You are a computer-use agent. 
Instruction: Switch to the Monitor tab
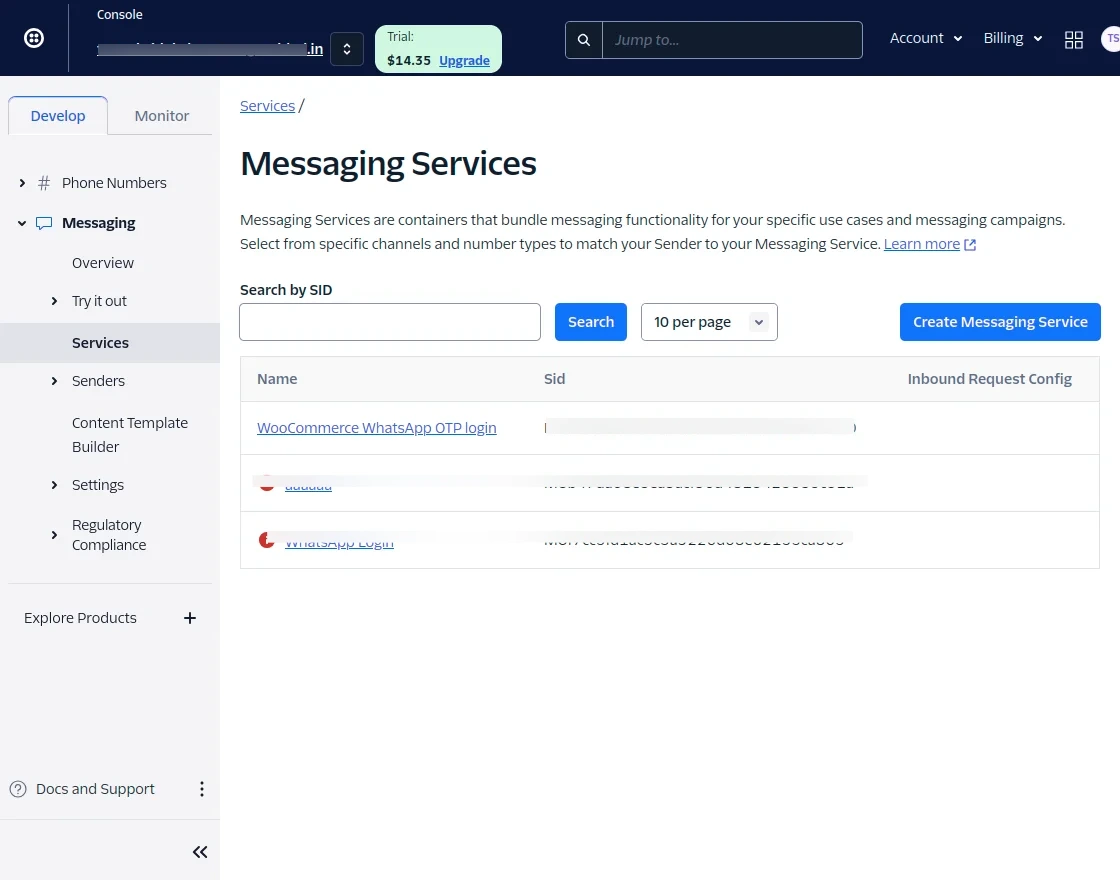pos(161,115)
